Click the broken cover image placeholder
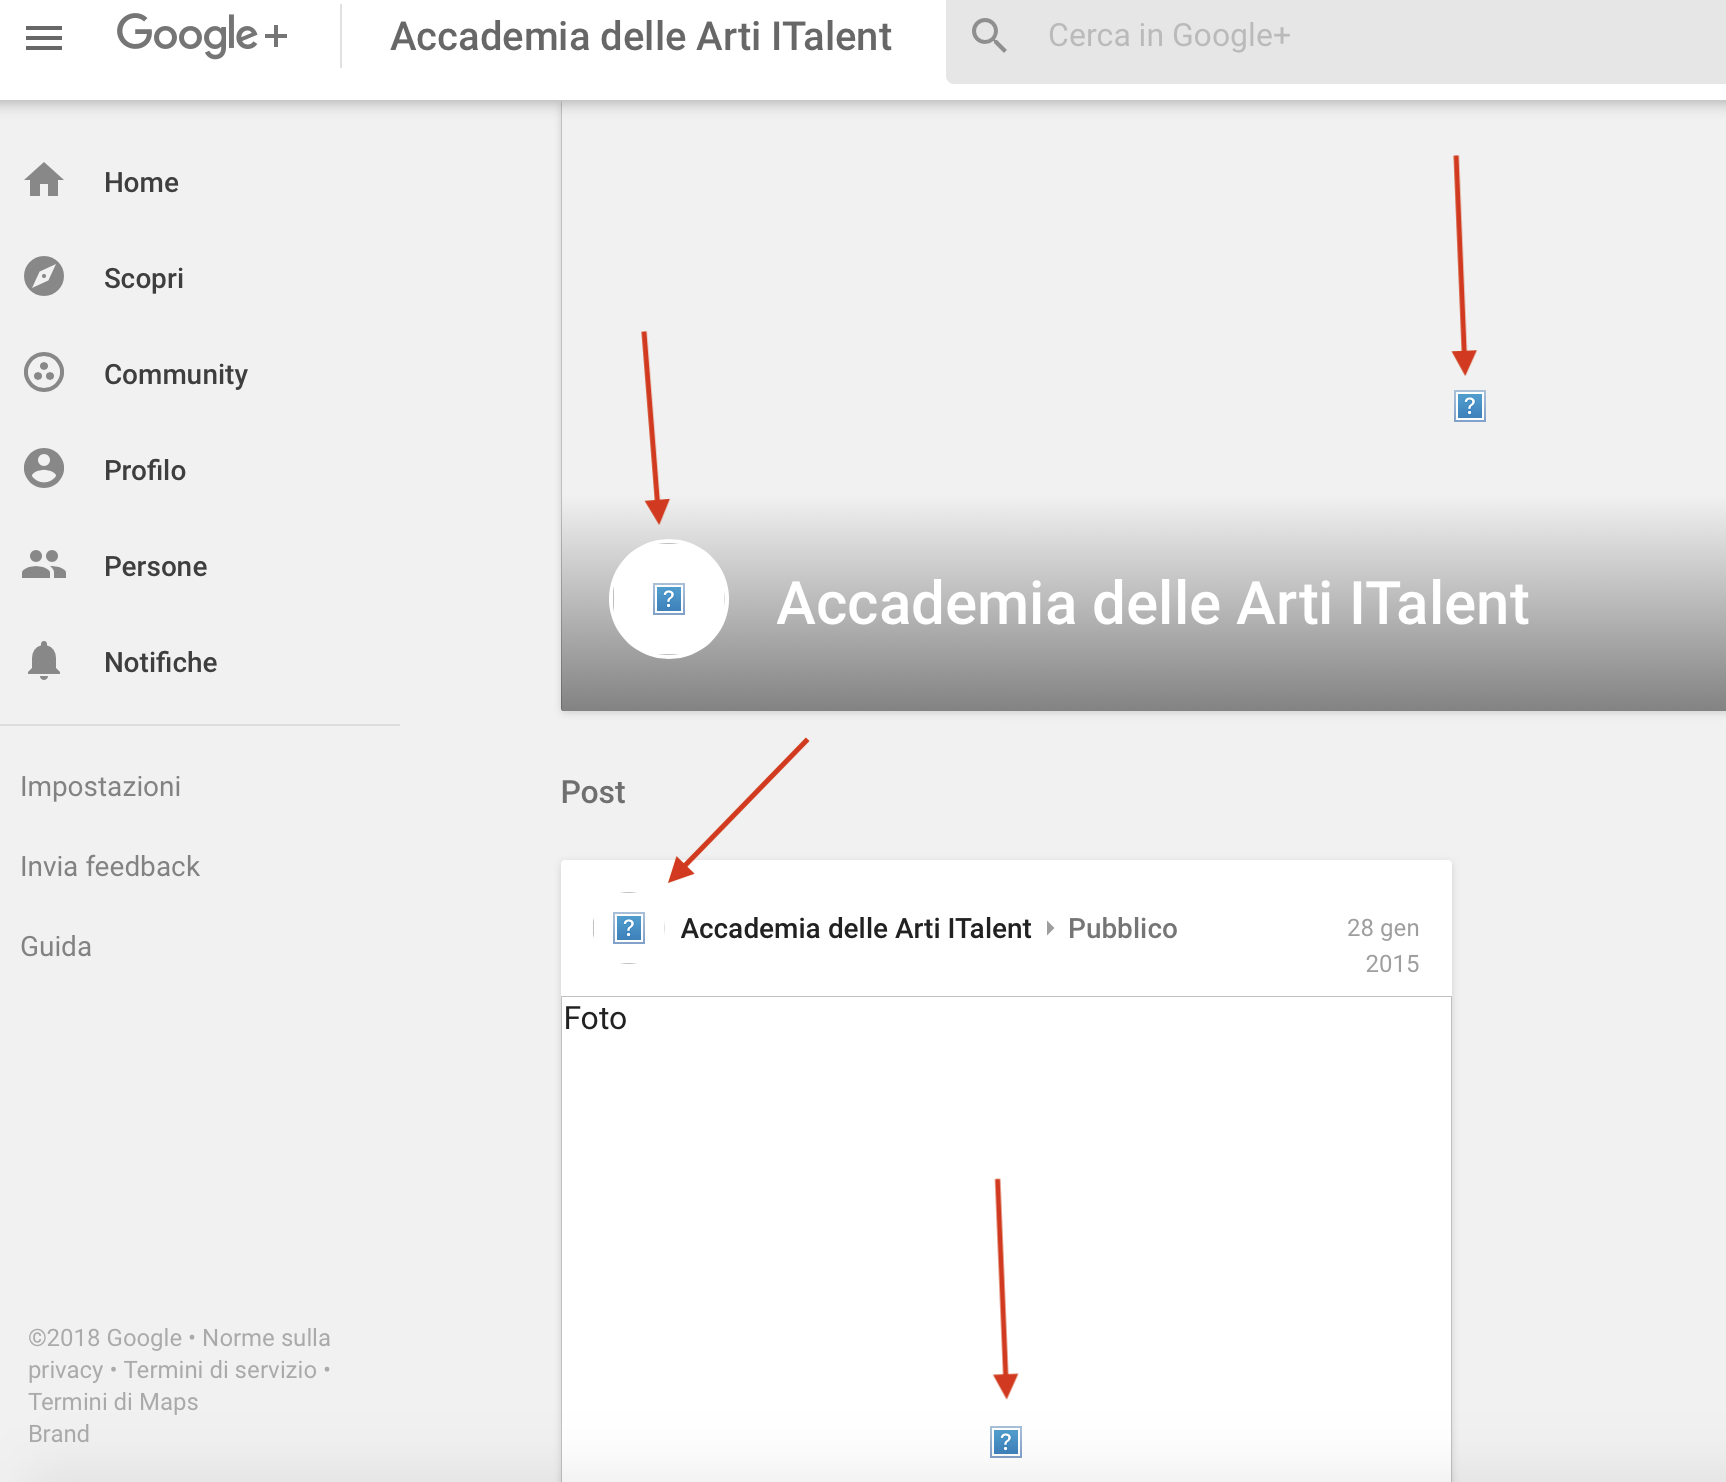The height and width of the screenshot is (1482, 1726). pyautogui.click(x=1470, y=406)
